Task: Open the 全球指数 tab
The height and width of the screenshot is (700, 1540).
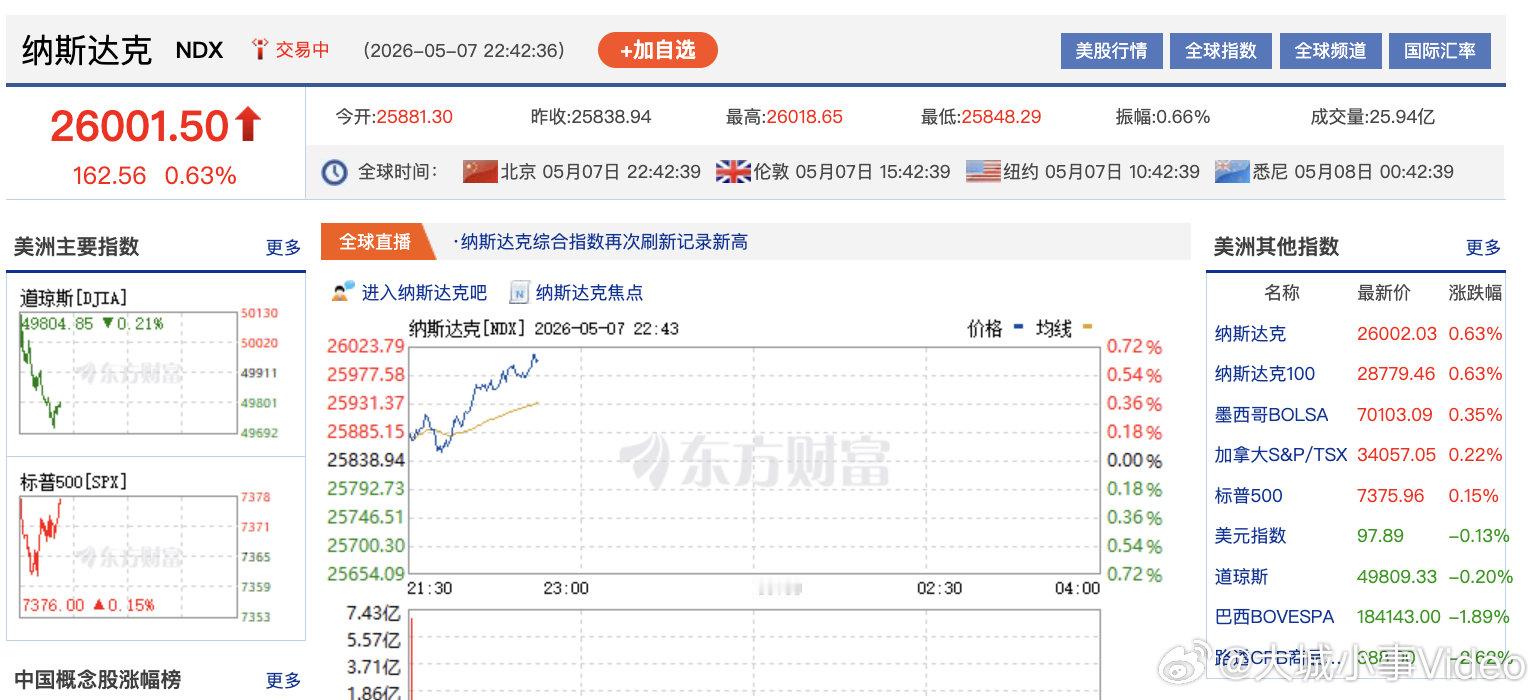Action: click(1221, 50)
